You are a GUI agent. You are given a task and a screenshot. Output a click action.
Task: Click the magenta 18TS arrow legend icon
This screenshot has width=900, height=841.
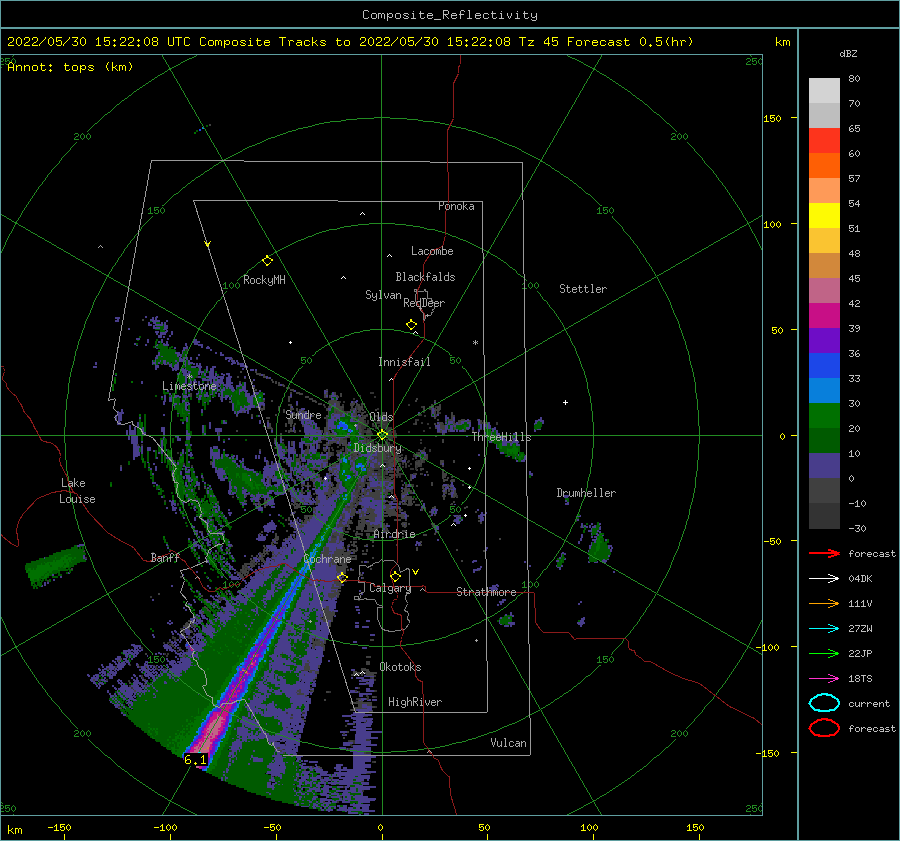point(824,679)
